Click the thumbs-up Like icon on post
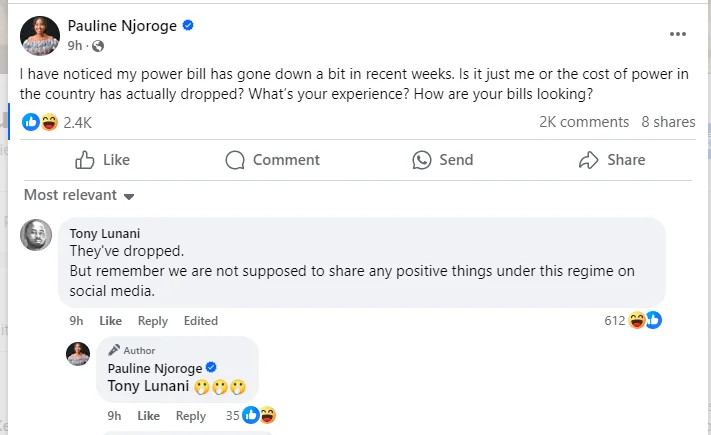711x435 pixels. click(85, 160)
